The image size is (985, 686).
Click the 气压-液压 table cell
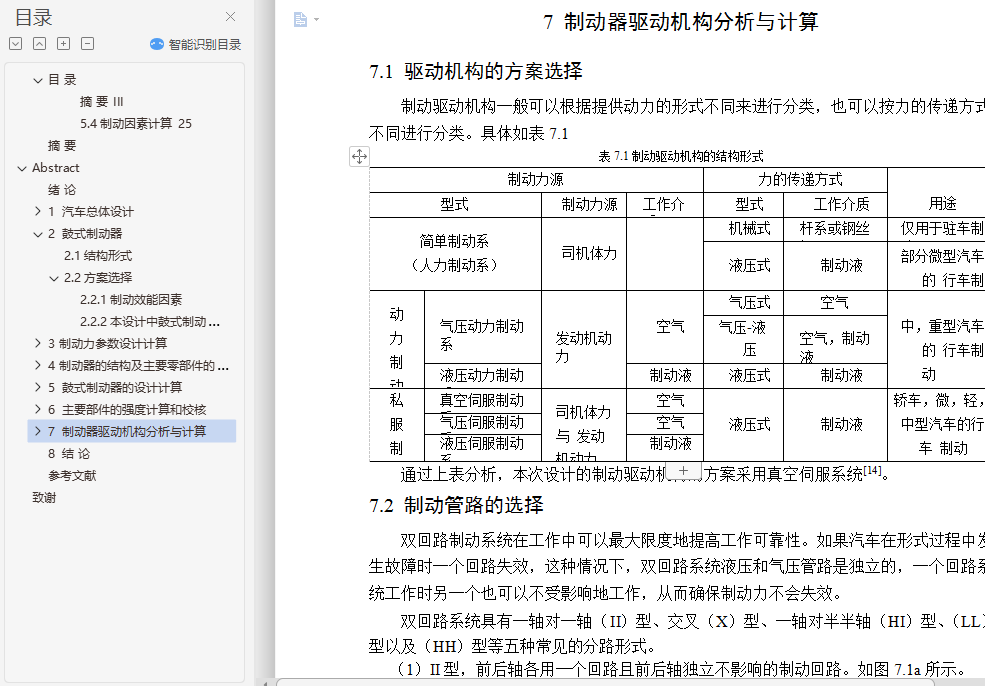tap(743, 338)
